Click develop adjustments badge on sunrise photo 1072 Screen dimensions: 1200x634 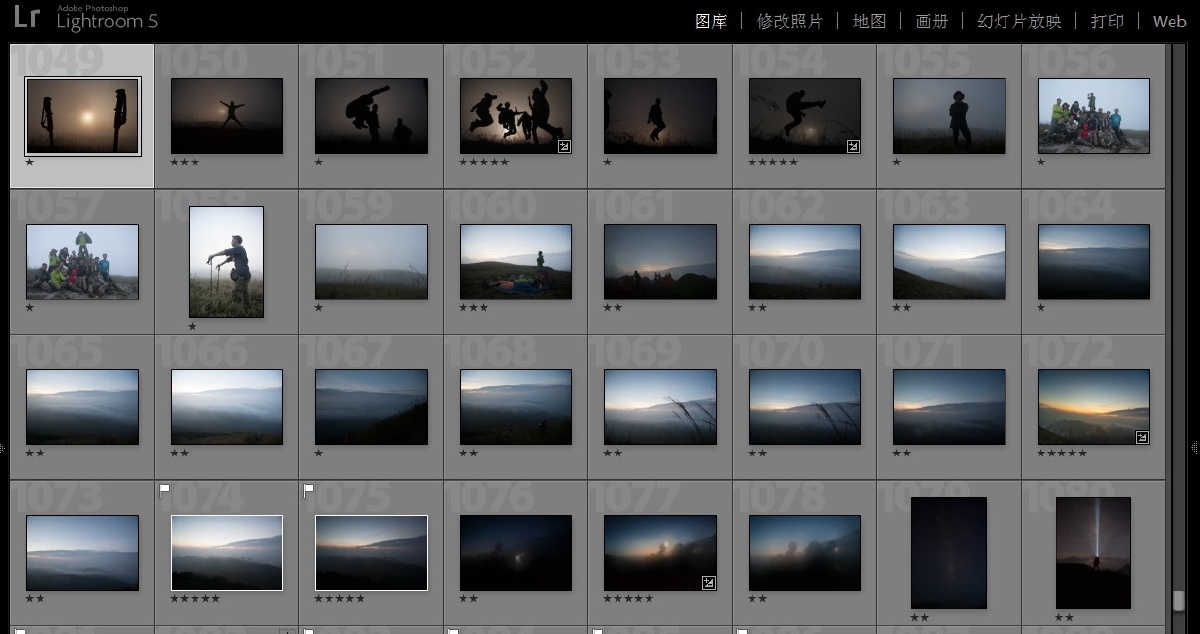[x=1142, y=437]
